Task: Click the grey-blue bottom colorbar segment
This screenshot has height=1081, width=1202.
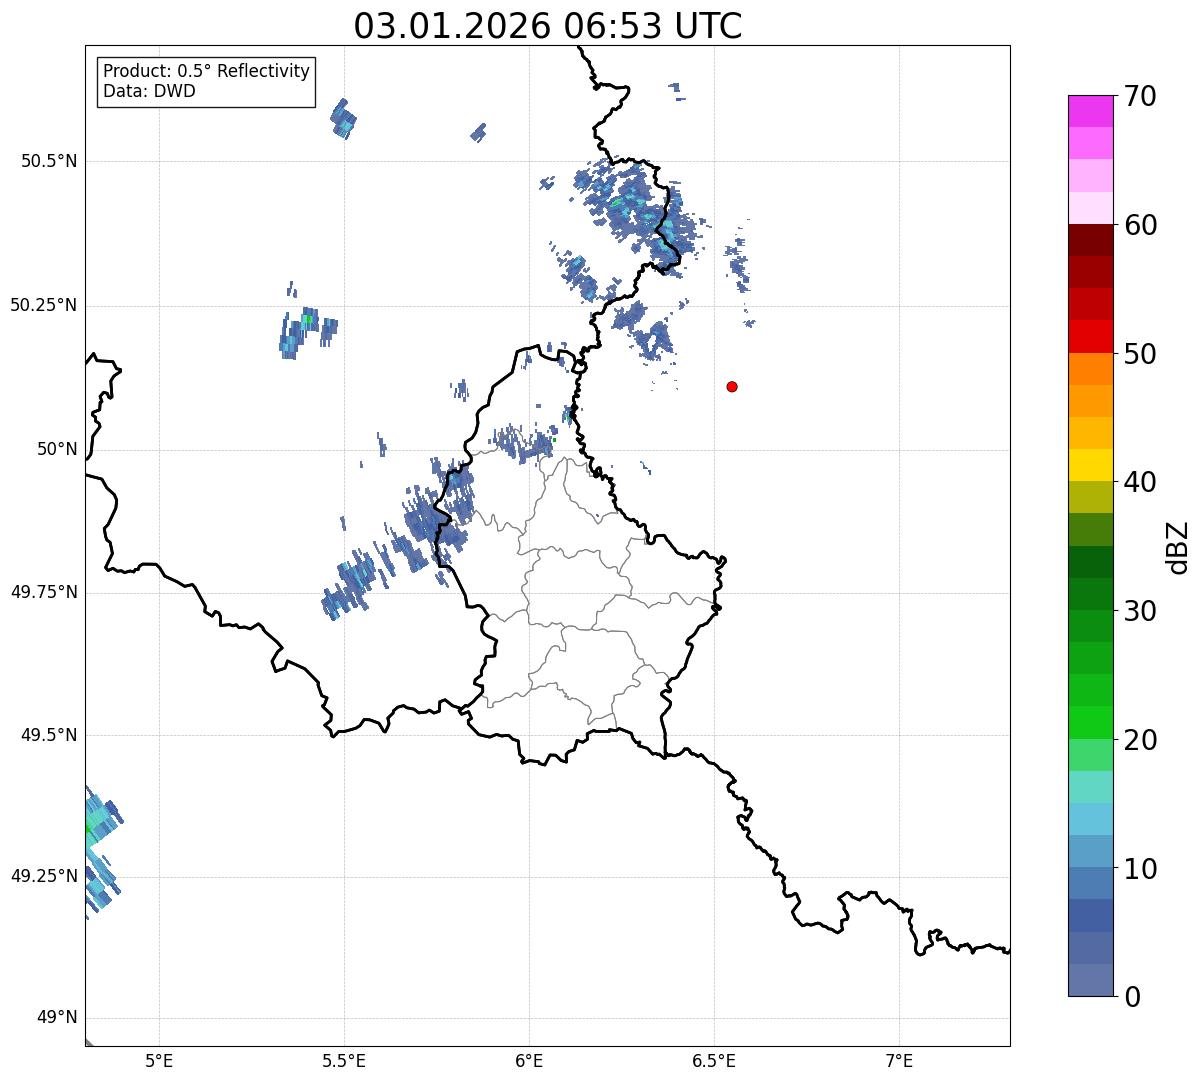Action: (1091, 980)
